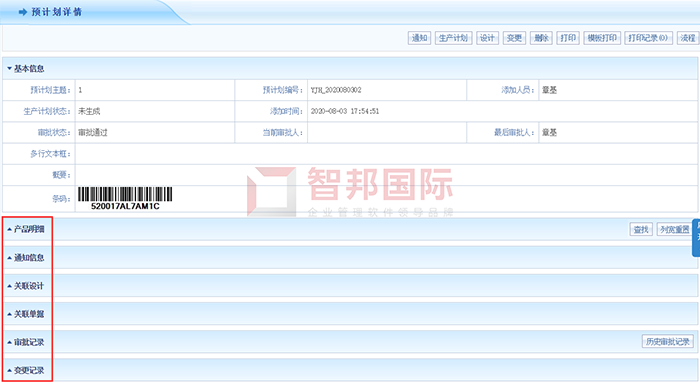Click the 变更 button
The width and height of the screenshot is (700, 385).
pyautogui.click(x=514, y=38)
